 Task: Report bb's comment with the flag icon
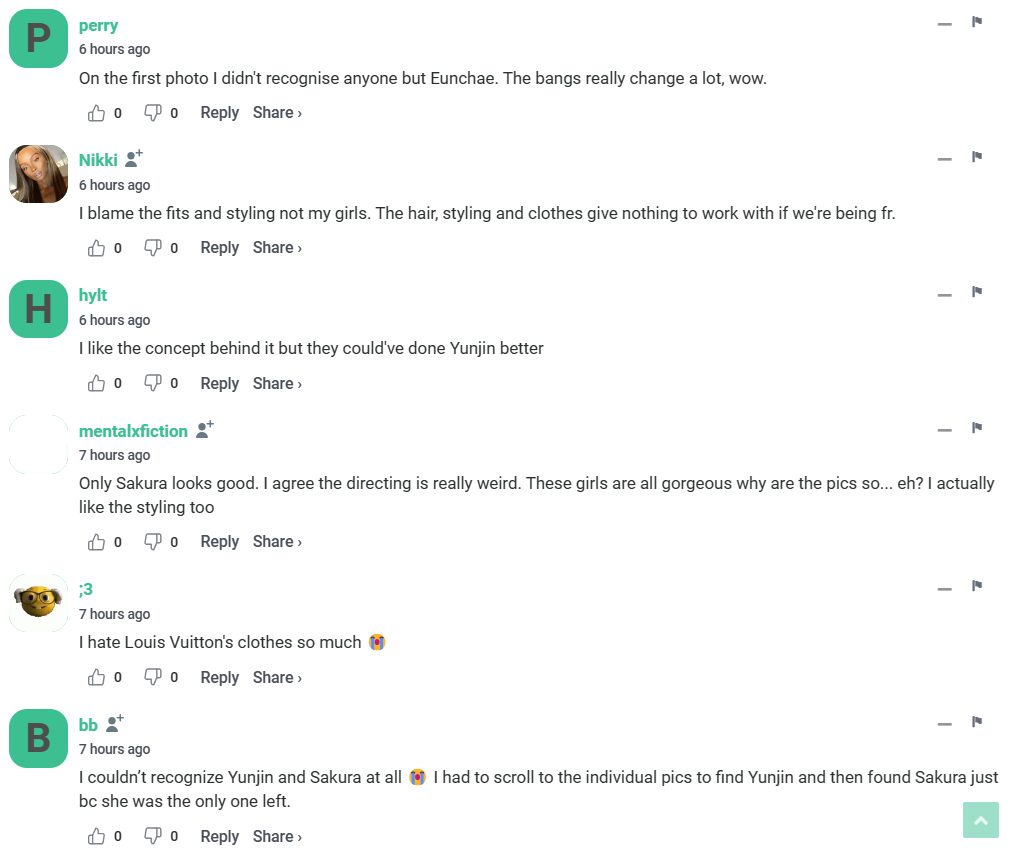(977, 722)
